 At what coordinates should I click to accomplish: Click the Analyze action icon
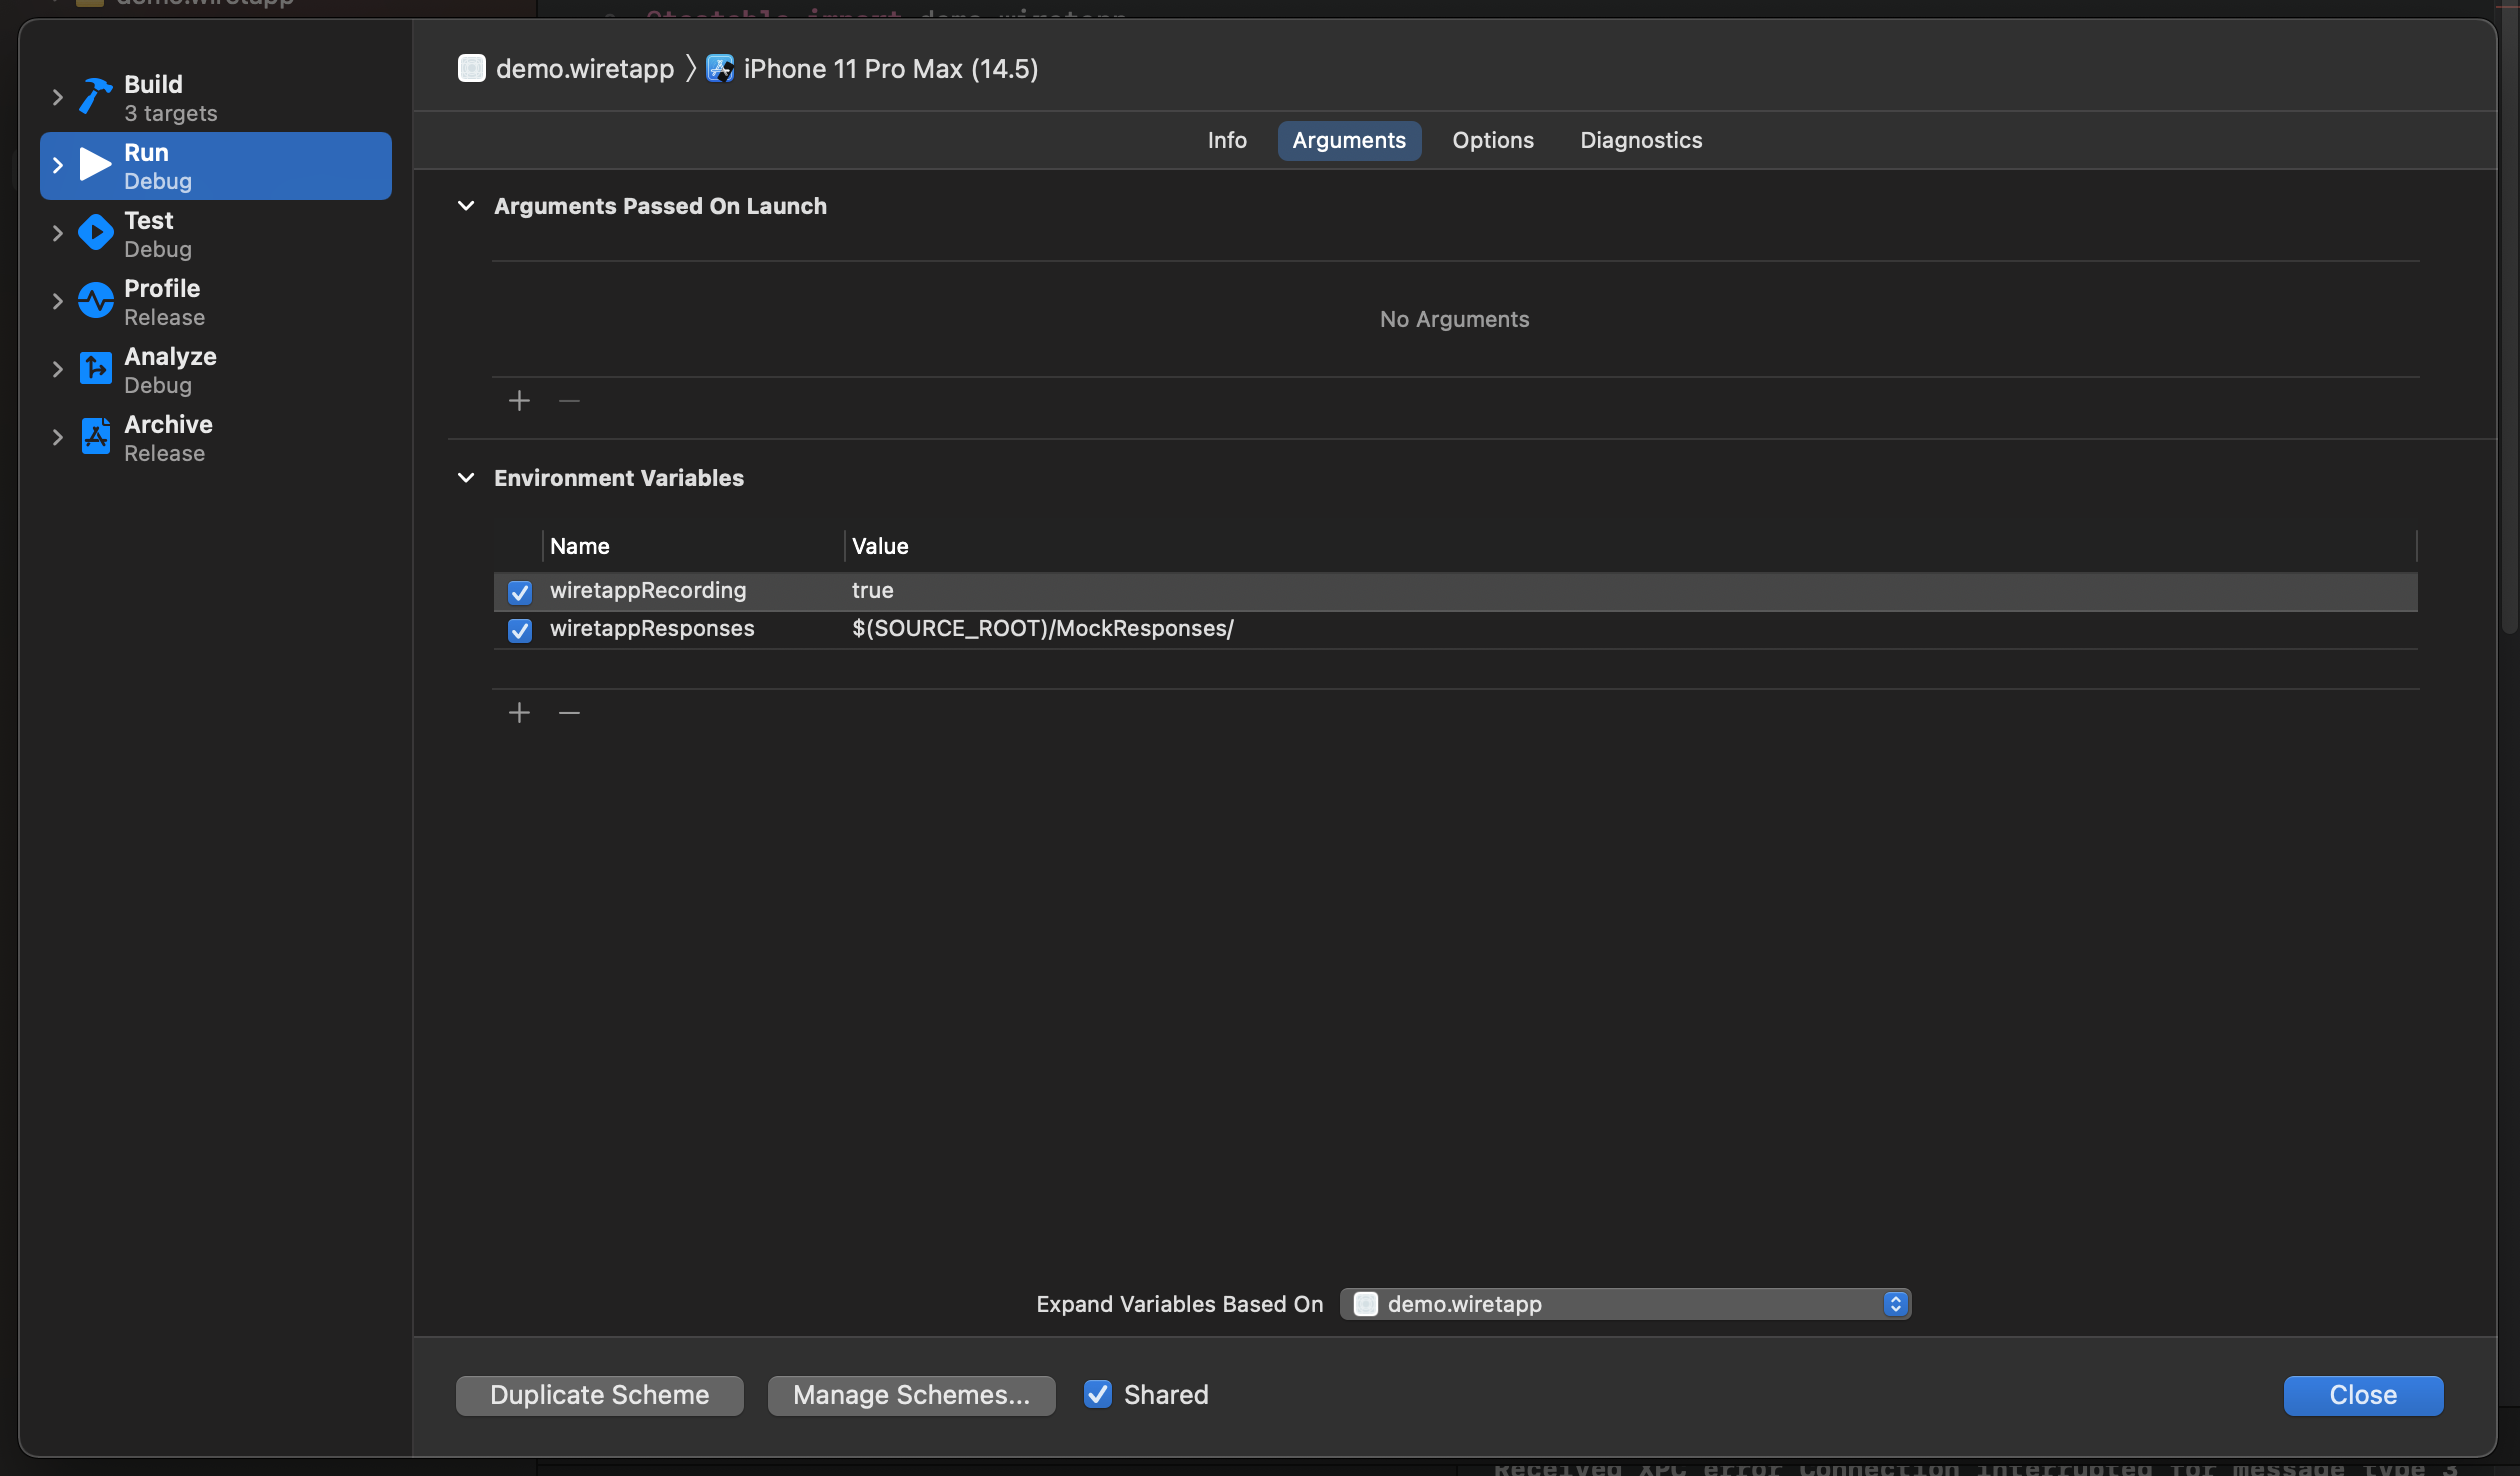point(95,369)
